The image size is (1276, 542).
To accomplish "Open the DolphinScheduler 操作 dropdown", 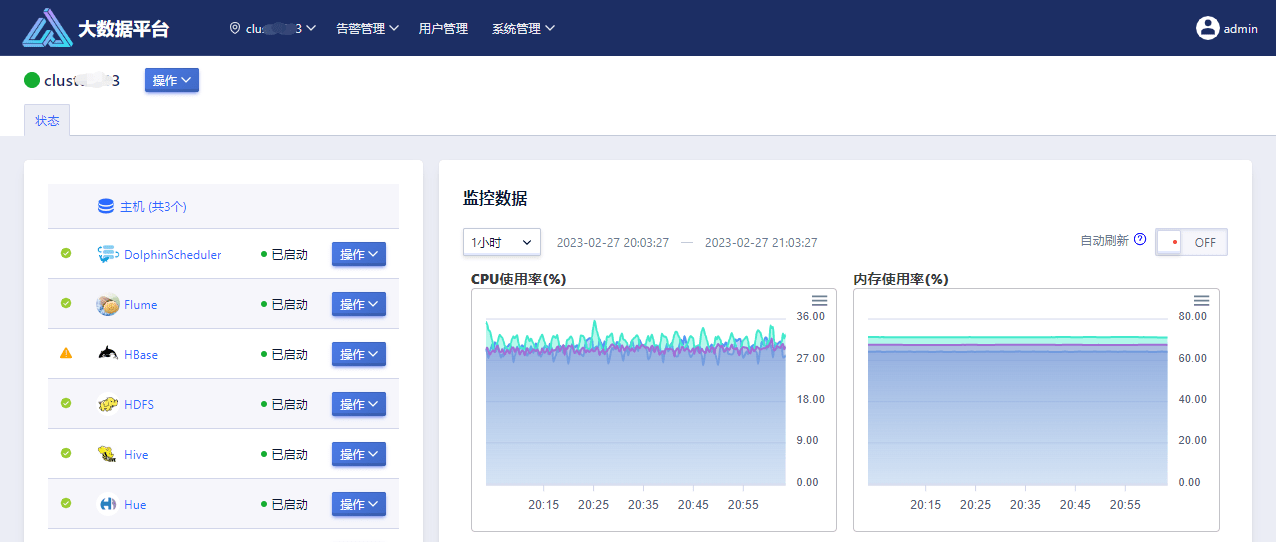I will 359,255.
